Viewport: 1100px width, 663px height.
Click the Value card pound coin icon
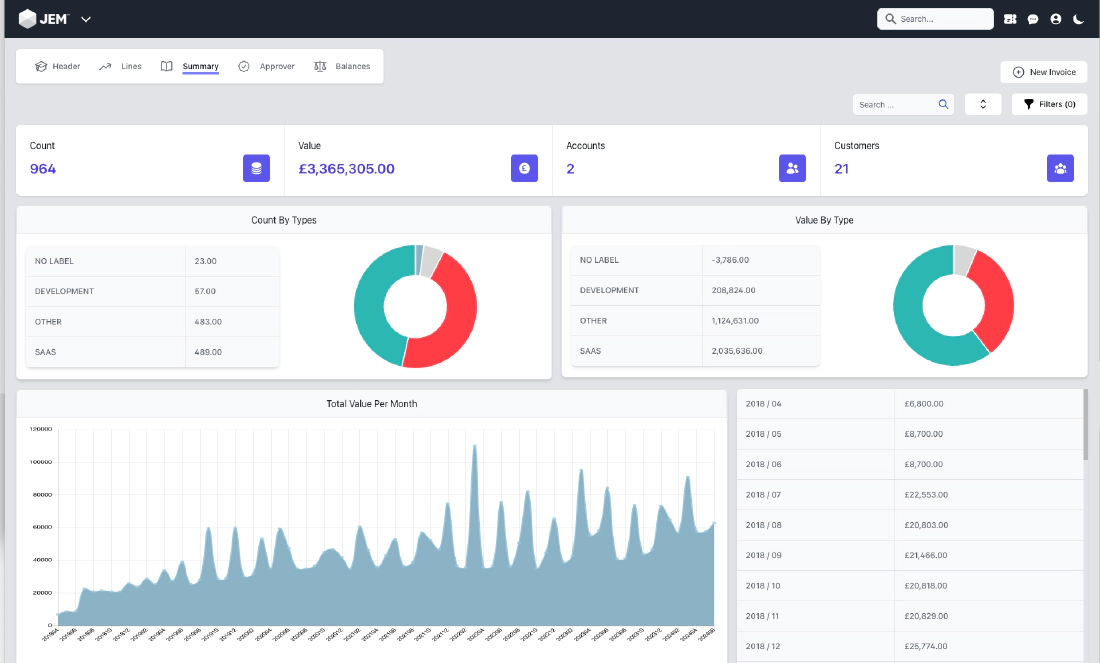click(524, 168)
